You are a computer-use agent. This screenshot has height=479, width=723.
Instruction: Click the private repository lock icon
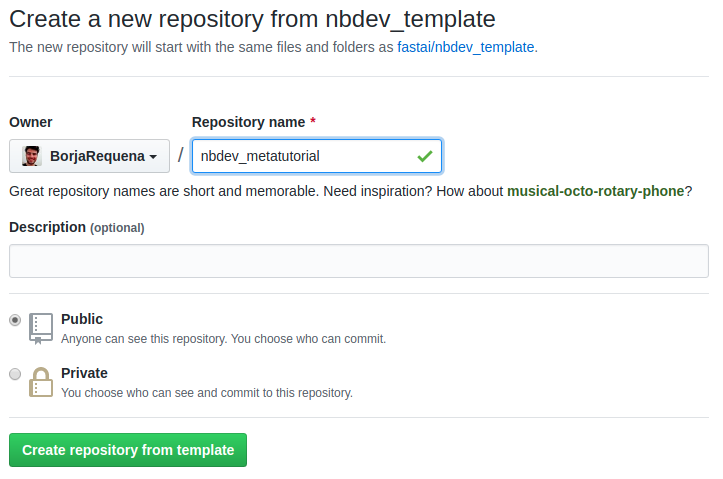coord(41,382)
